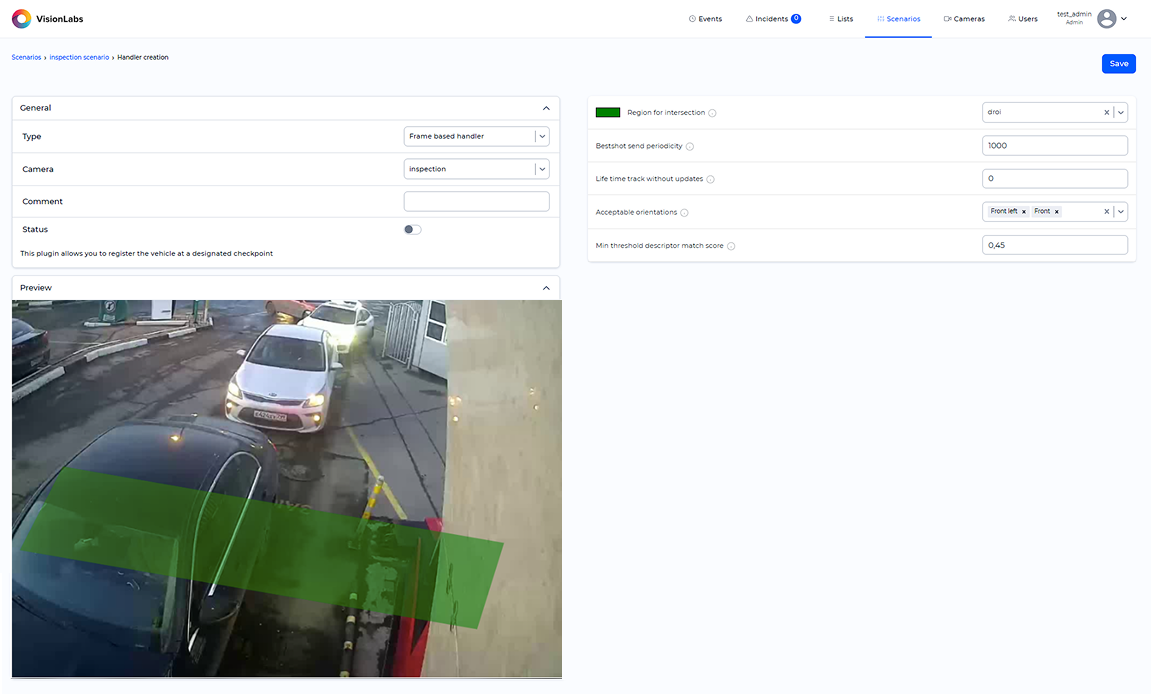This screenshot has width=1151, height=694.
Task: Focus the Comment input field
Action: (476, 202)
